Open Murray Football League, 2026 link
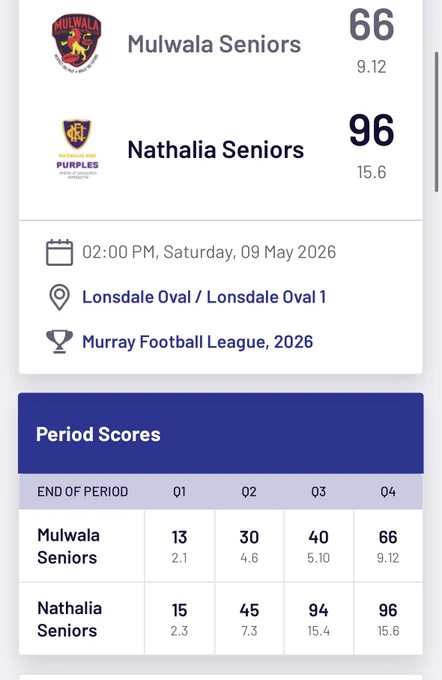442x680 pixels. click(197, 342)
